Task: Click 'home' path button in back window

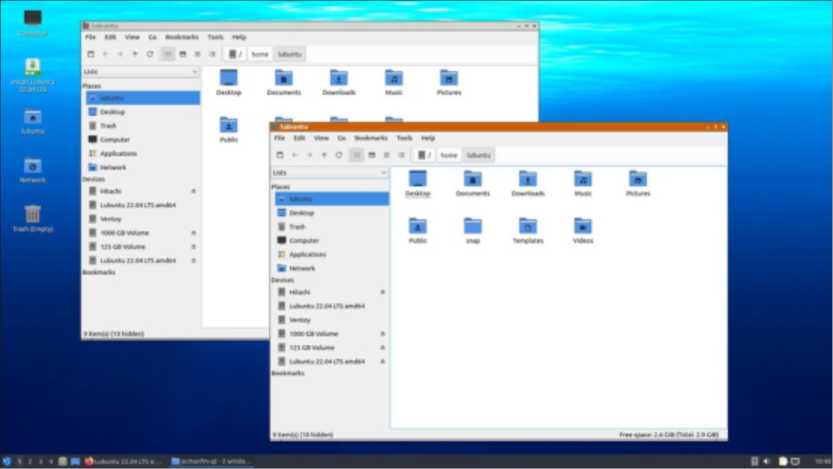Action: coord(260,54)
